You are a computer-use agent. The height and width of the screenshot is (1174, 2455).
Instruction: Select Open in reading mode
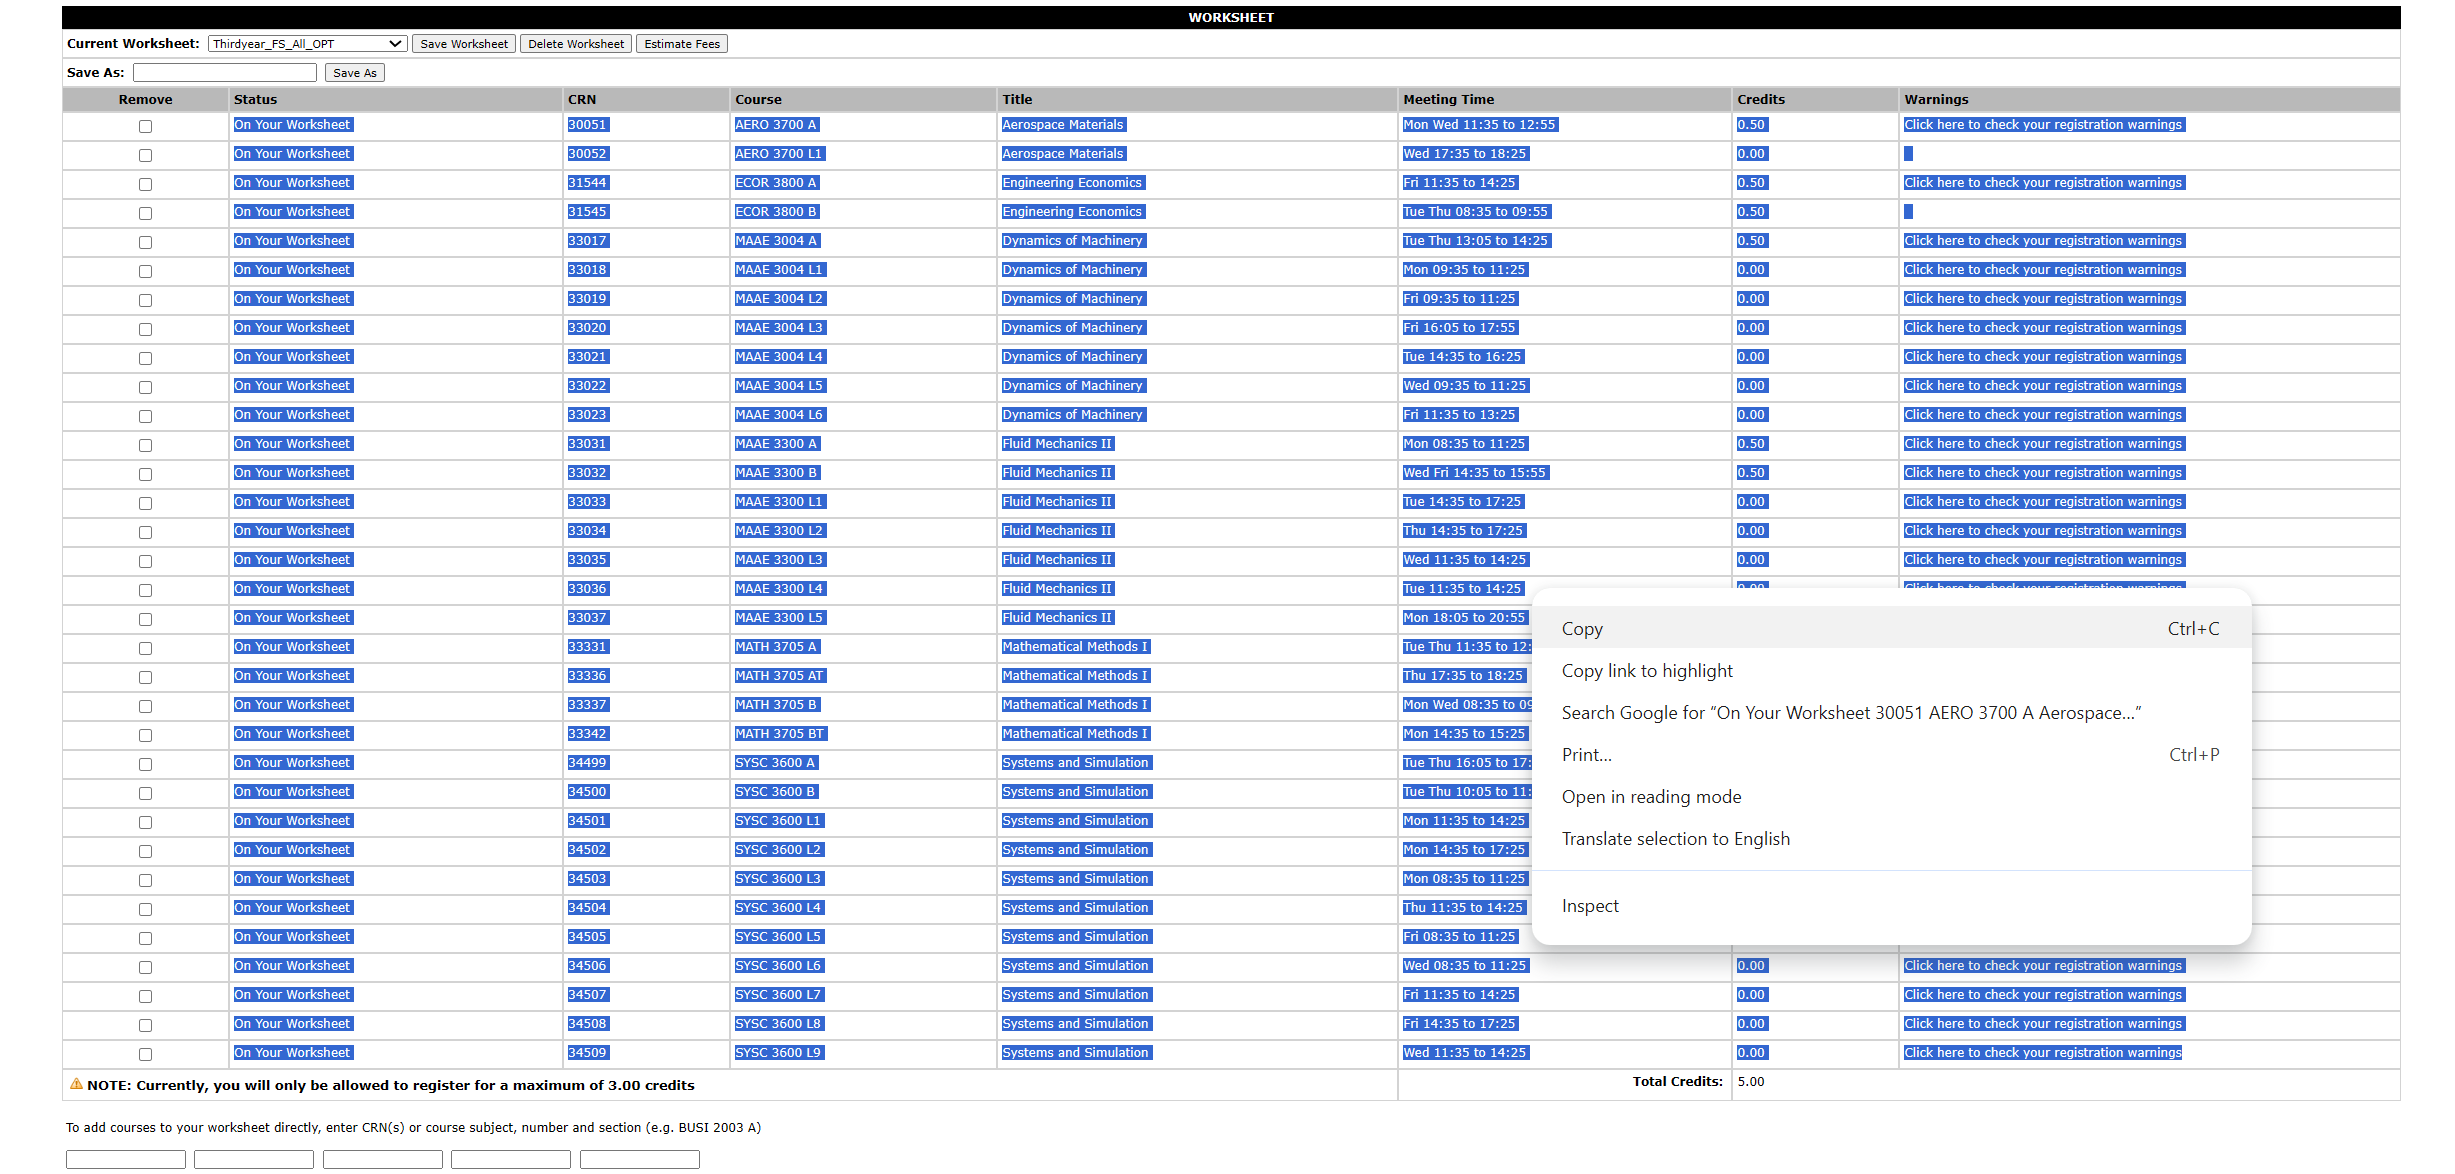[x=1891, y=796]
